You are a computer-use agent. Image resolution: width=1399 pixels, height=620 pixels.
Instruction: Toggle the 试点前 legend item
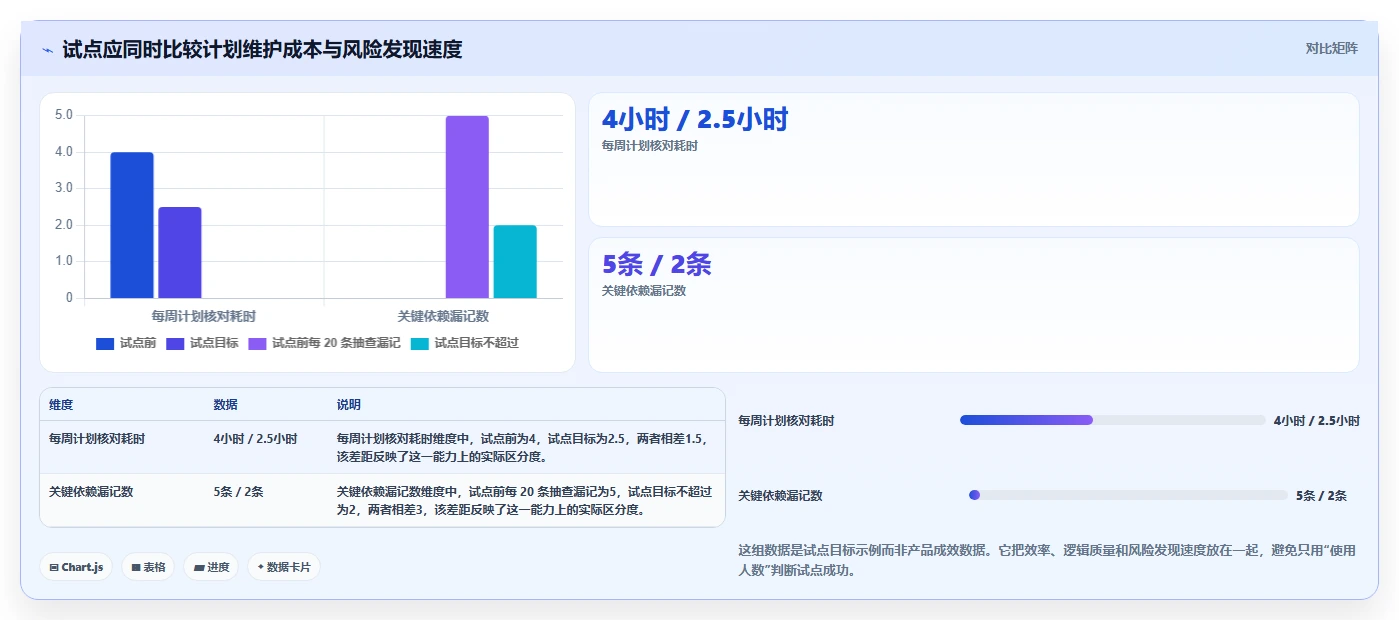tap(126, 343)
